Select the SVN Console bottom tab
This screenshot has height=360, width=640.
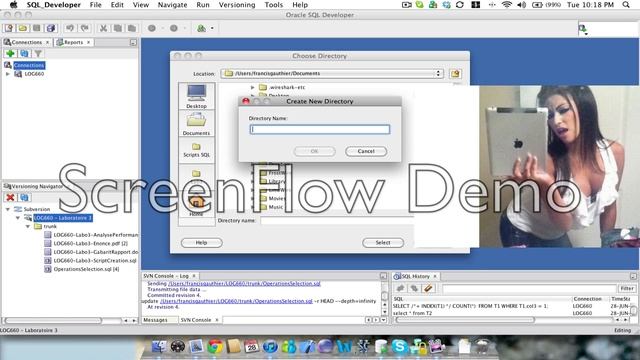[x=196, y=320]
